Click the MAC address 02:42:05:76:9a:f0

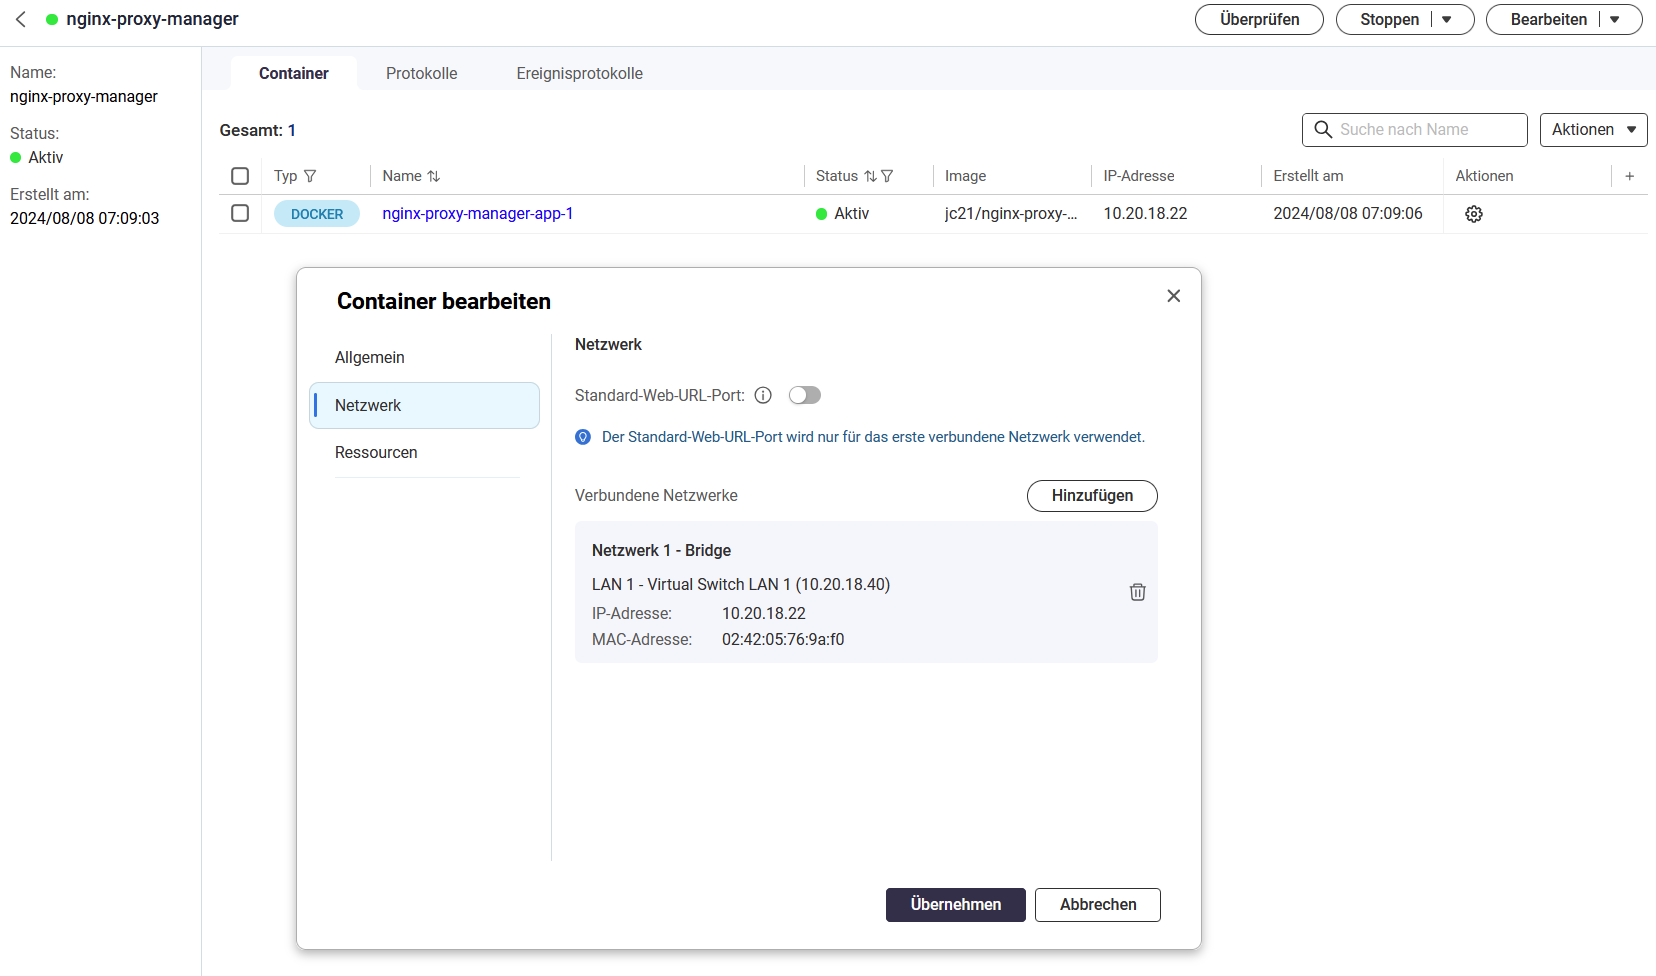click(783, 640)
